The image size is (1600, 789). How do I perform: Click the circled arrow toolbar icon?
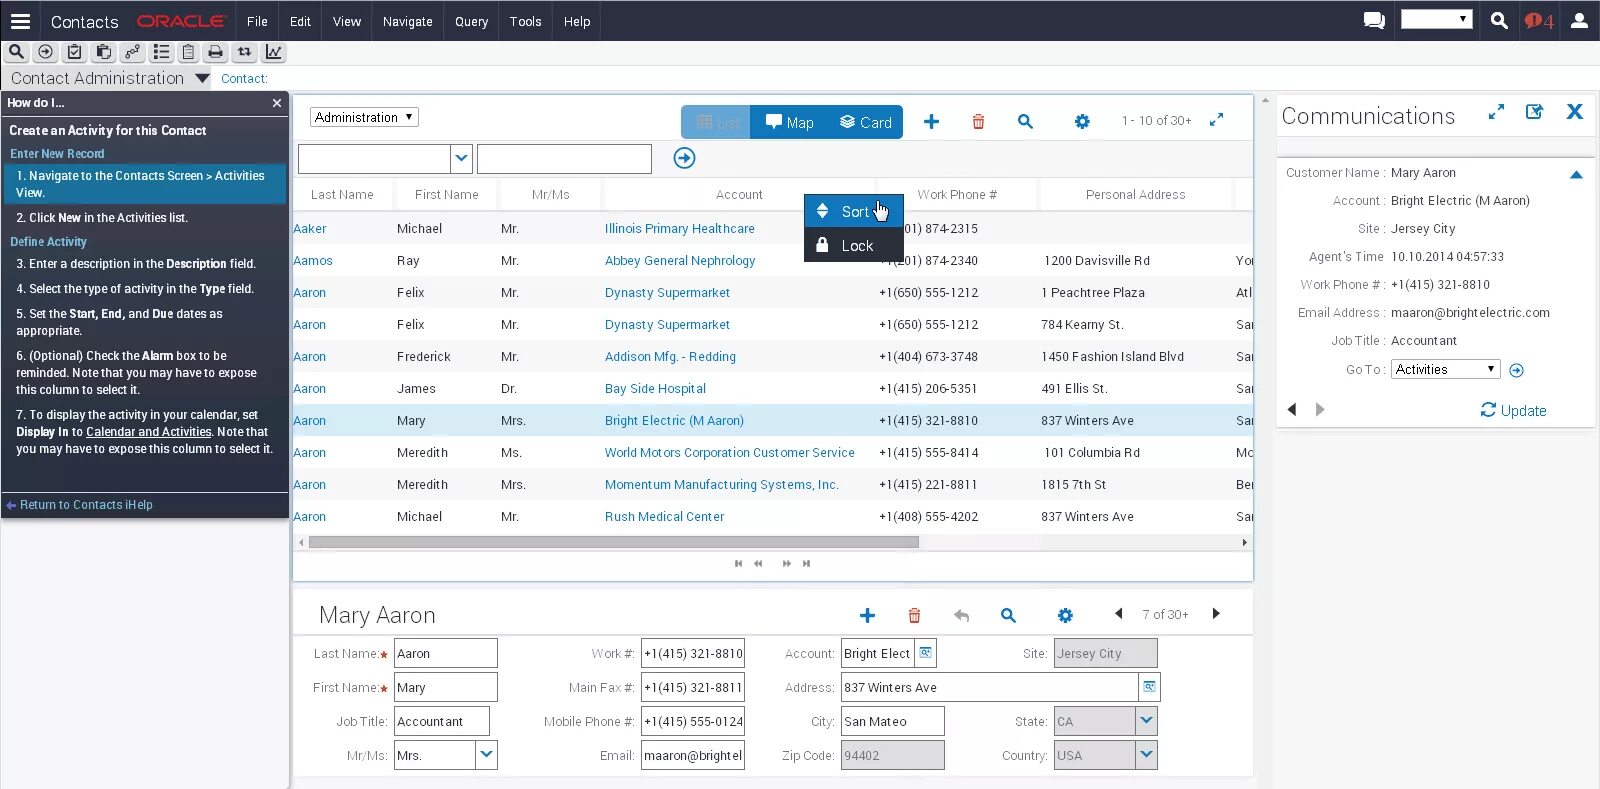tap(45, 52)
